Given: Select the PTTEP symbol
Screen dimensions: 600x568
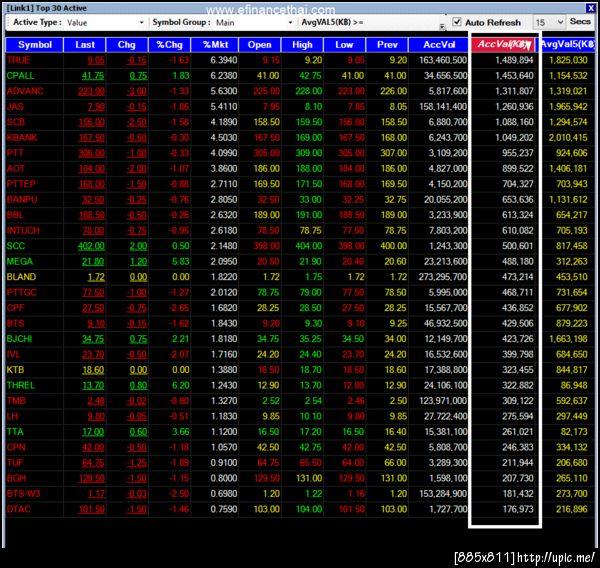Looking at the screenshot, I should click(21, 184).
